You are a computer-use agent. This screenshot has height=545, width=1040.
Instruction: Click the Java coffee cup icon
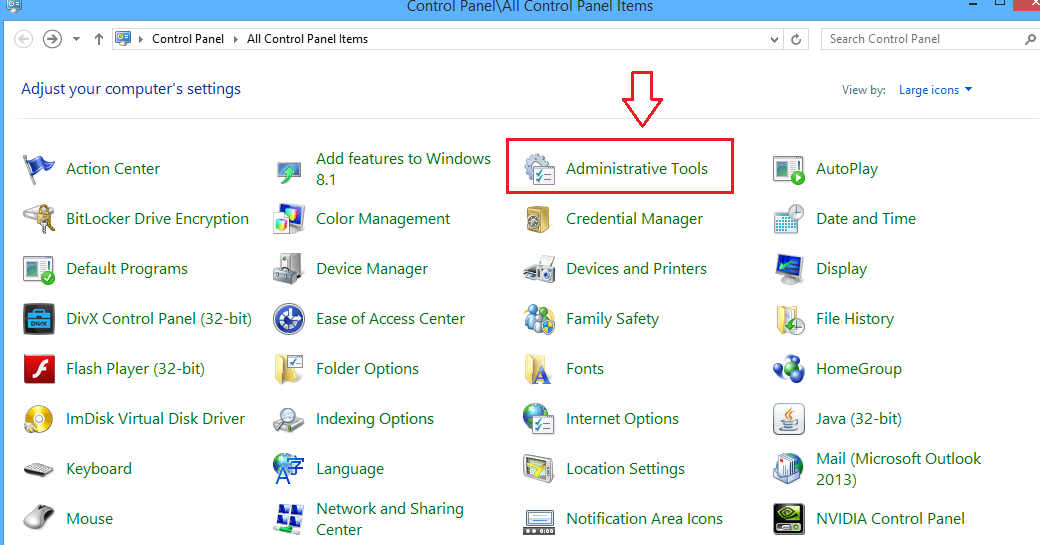click(x=789, y=419)
